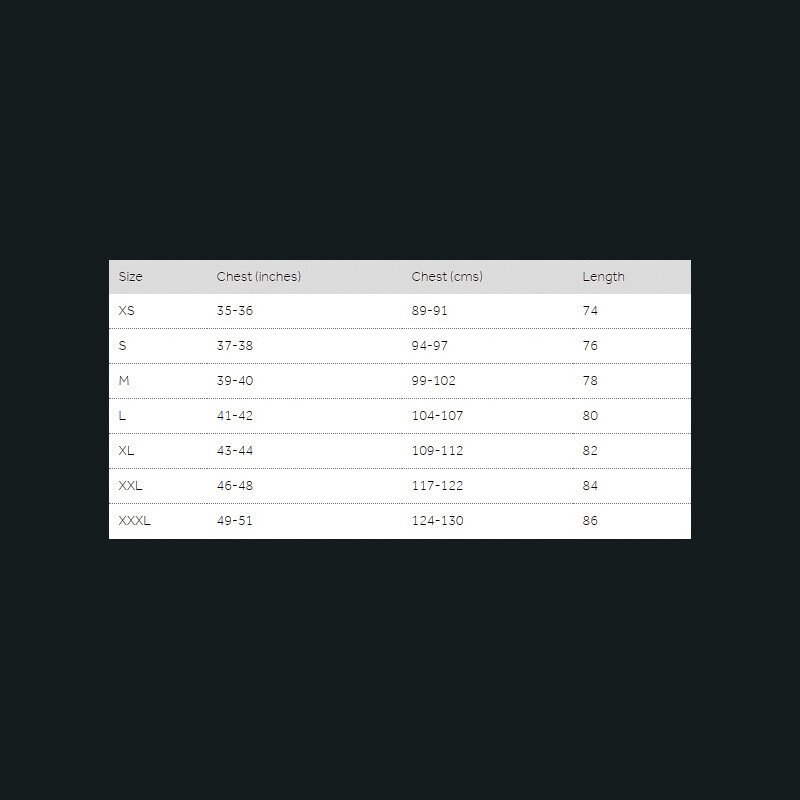The width and height of the screenshot is (800, 800).
Task: Click the 39-40 chest inches value
Action: 235,381
